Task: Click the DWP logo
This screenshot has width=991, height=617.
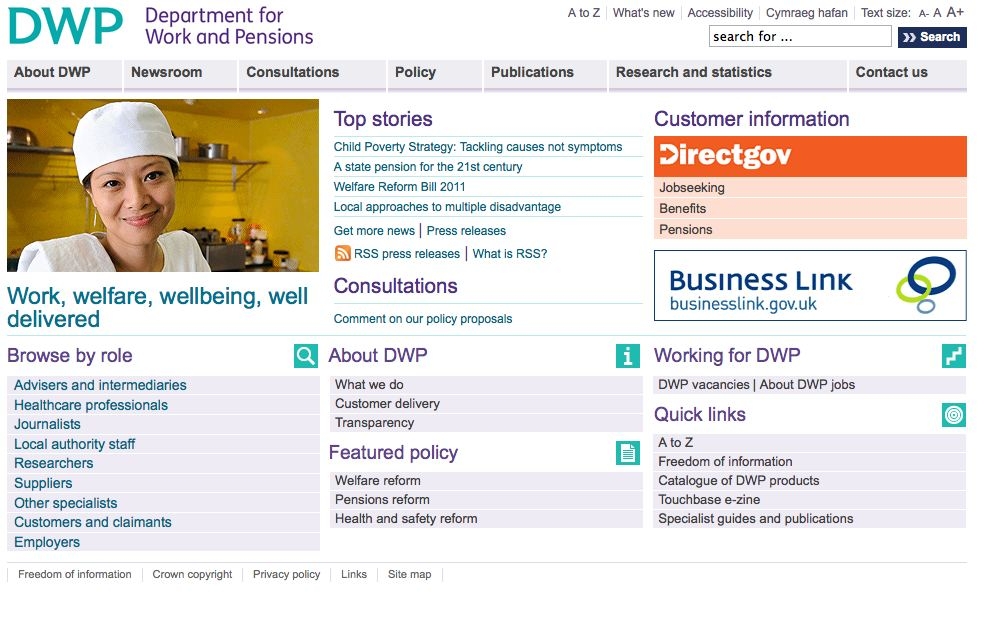Action: (65, 27)
